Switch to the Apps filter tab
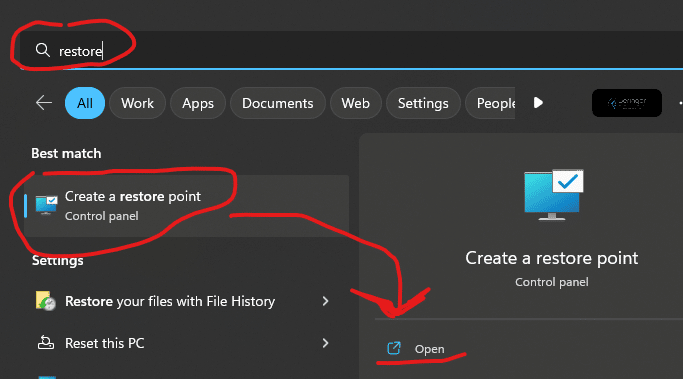This screenshot has height=379, width=683. coord(198,103)
